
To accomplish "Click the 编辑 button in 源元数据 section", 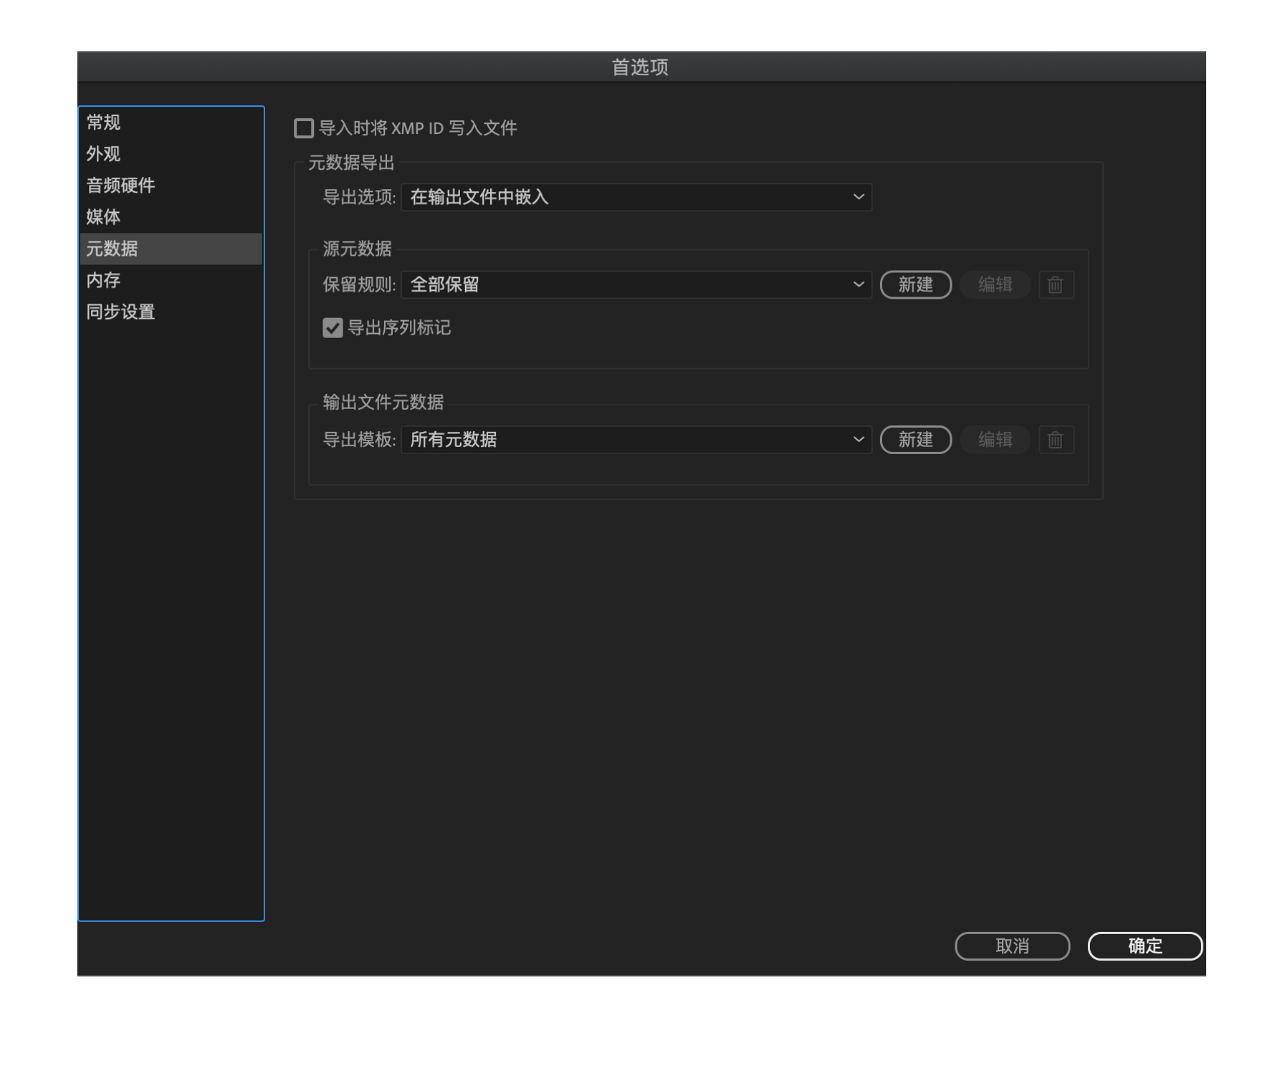I will click(995, 285).
